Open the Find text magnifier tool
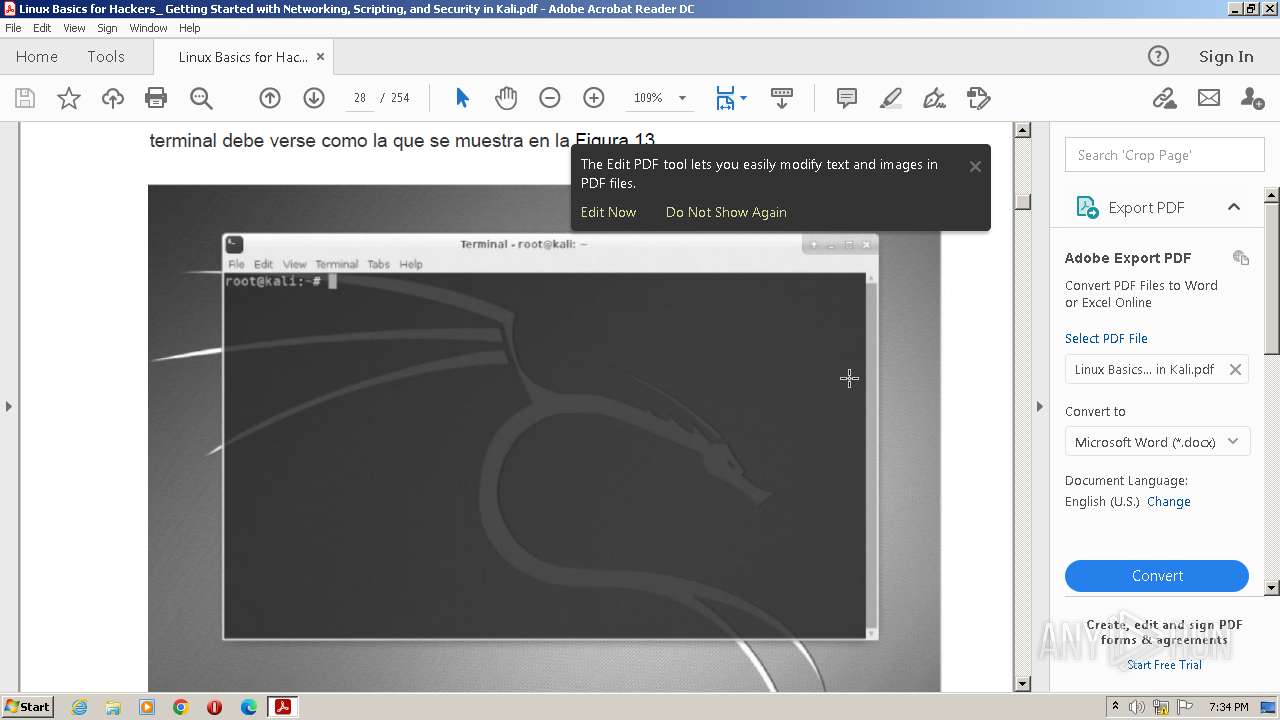 (x=201, y=98)
